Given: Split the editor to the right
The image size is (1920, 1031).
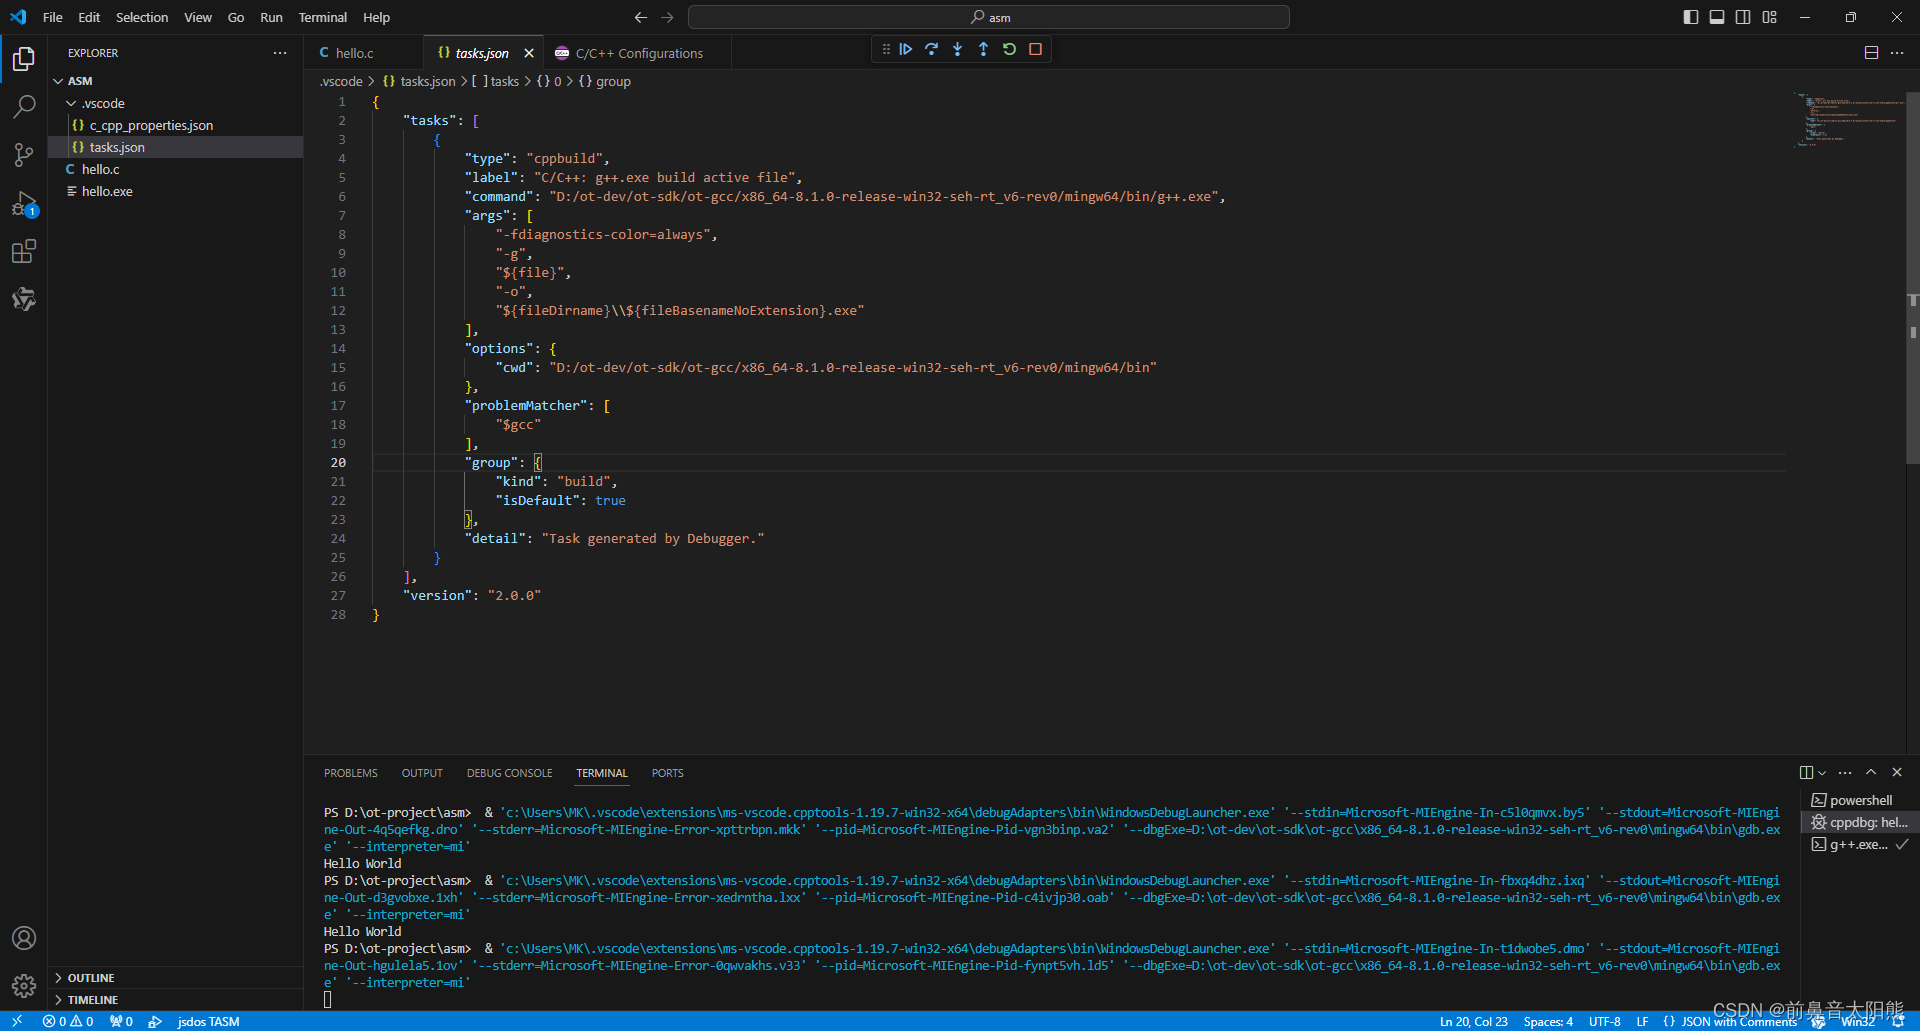Looking at the screenshot, I should pyautogui.click(x=1871, y=53).
